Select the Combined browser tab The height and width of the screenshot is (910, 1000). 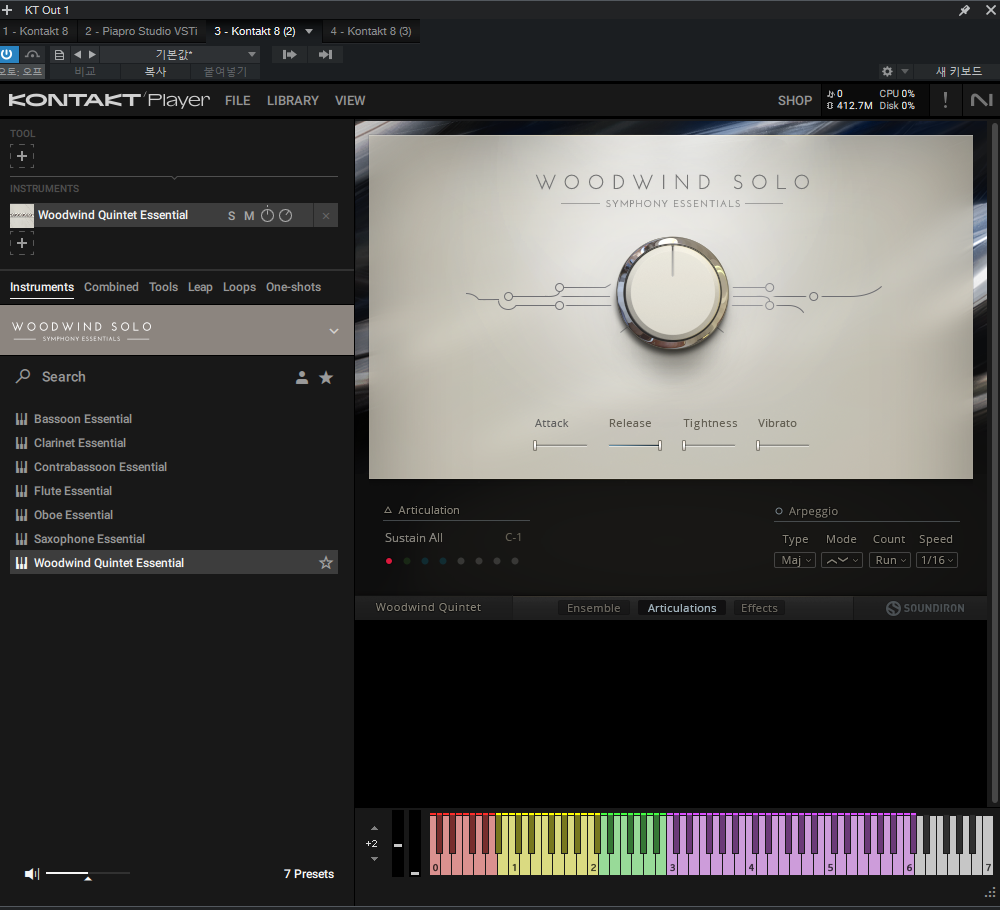click(111, 287)
